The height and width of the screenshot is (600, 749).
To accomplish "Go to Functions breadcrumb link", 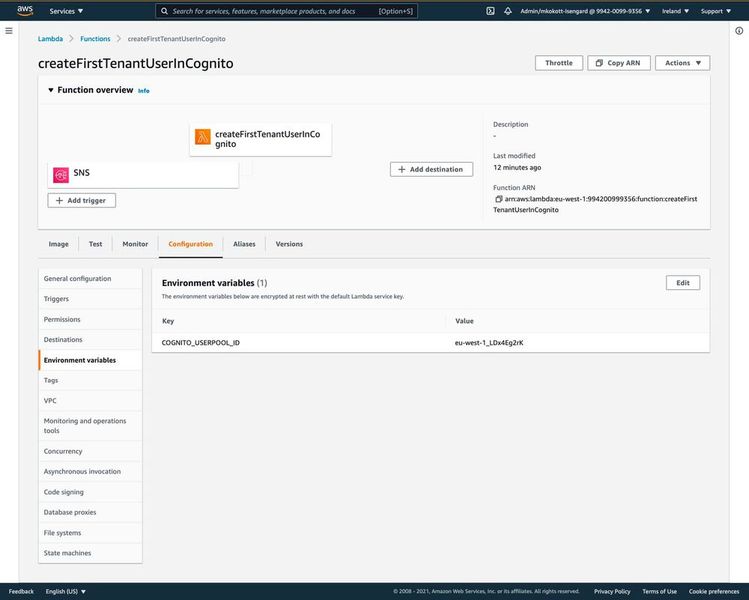I will [x=95, y=39].
